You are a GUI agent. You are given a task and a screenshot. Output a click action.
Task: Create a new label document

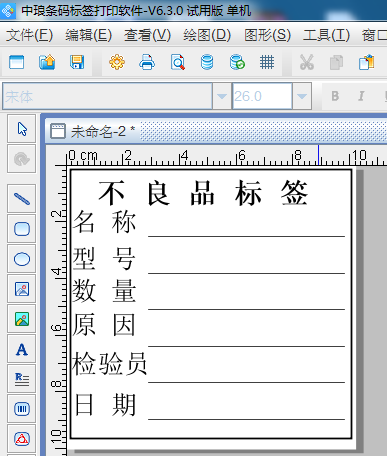tap(16, 62)
